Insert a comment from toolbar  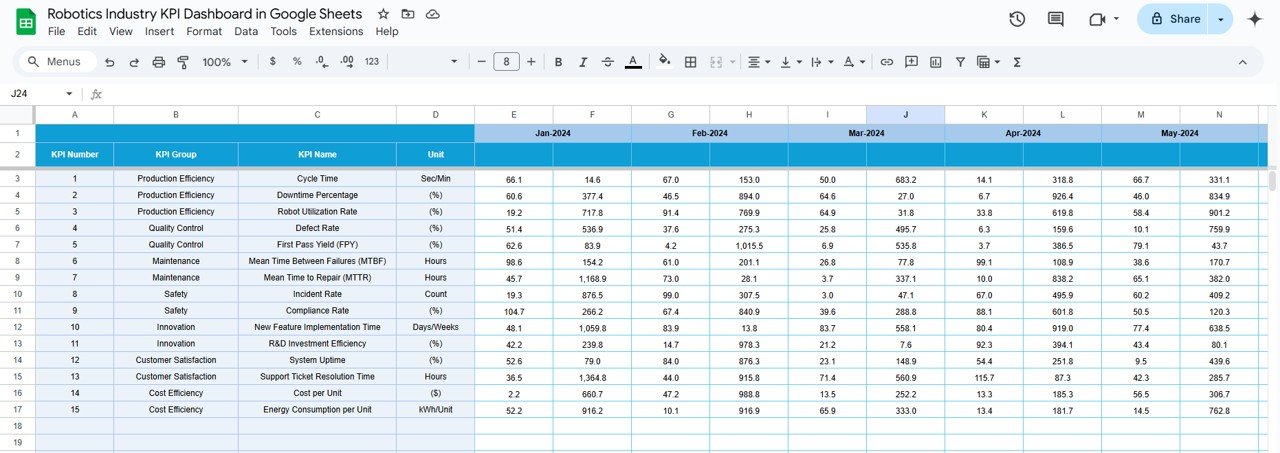[911, 62]
